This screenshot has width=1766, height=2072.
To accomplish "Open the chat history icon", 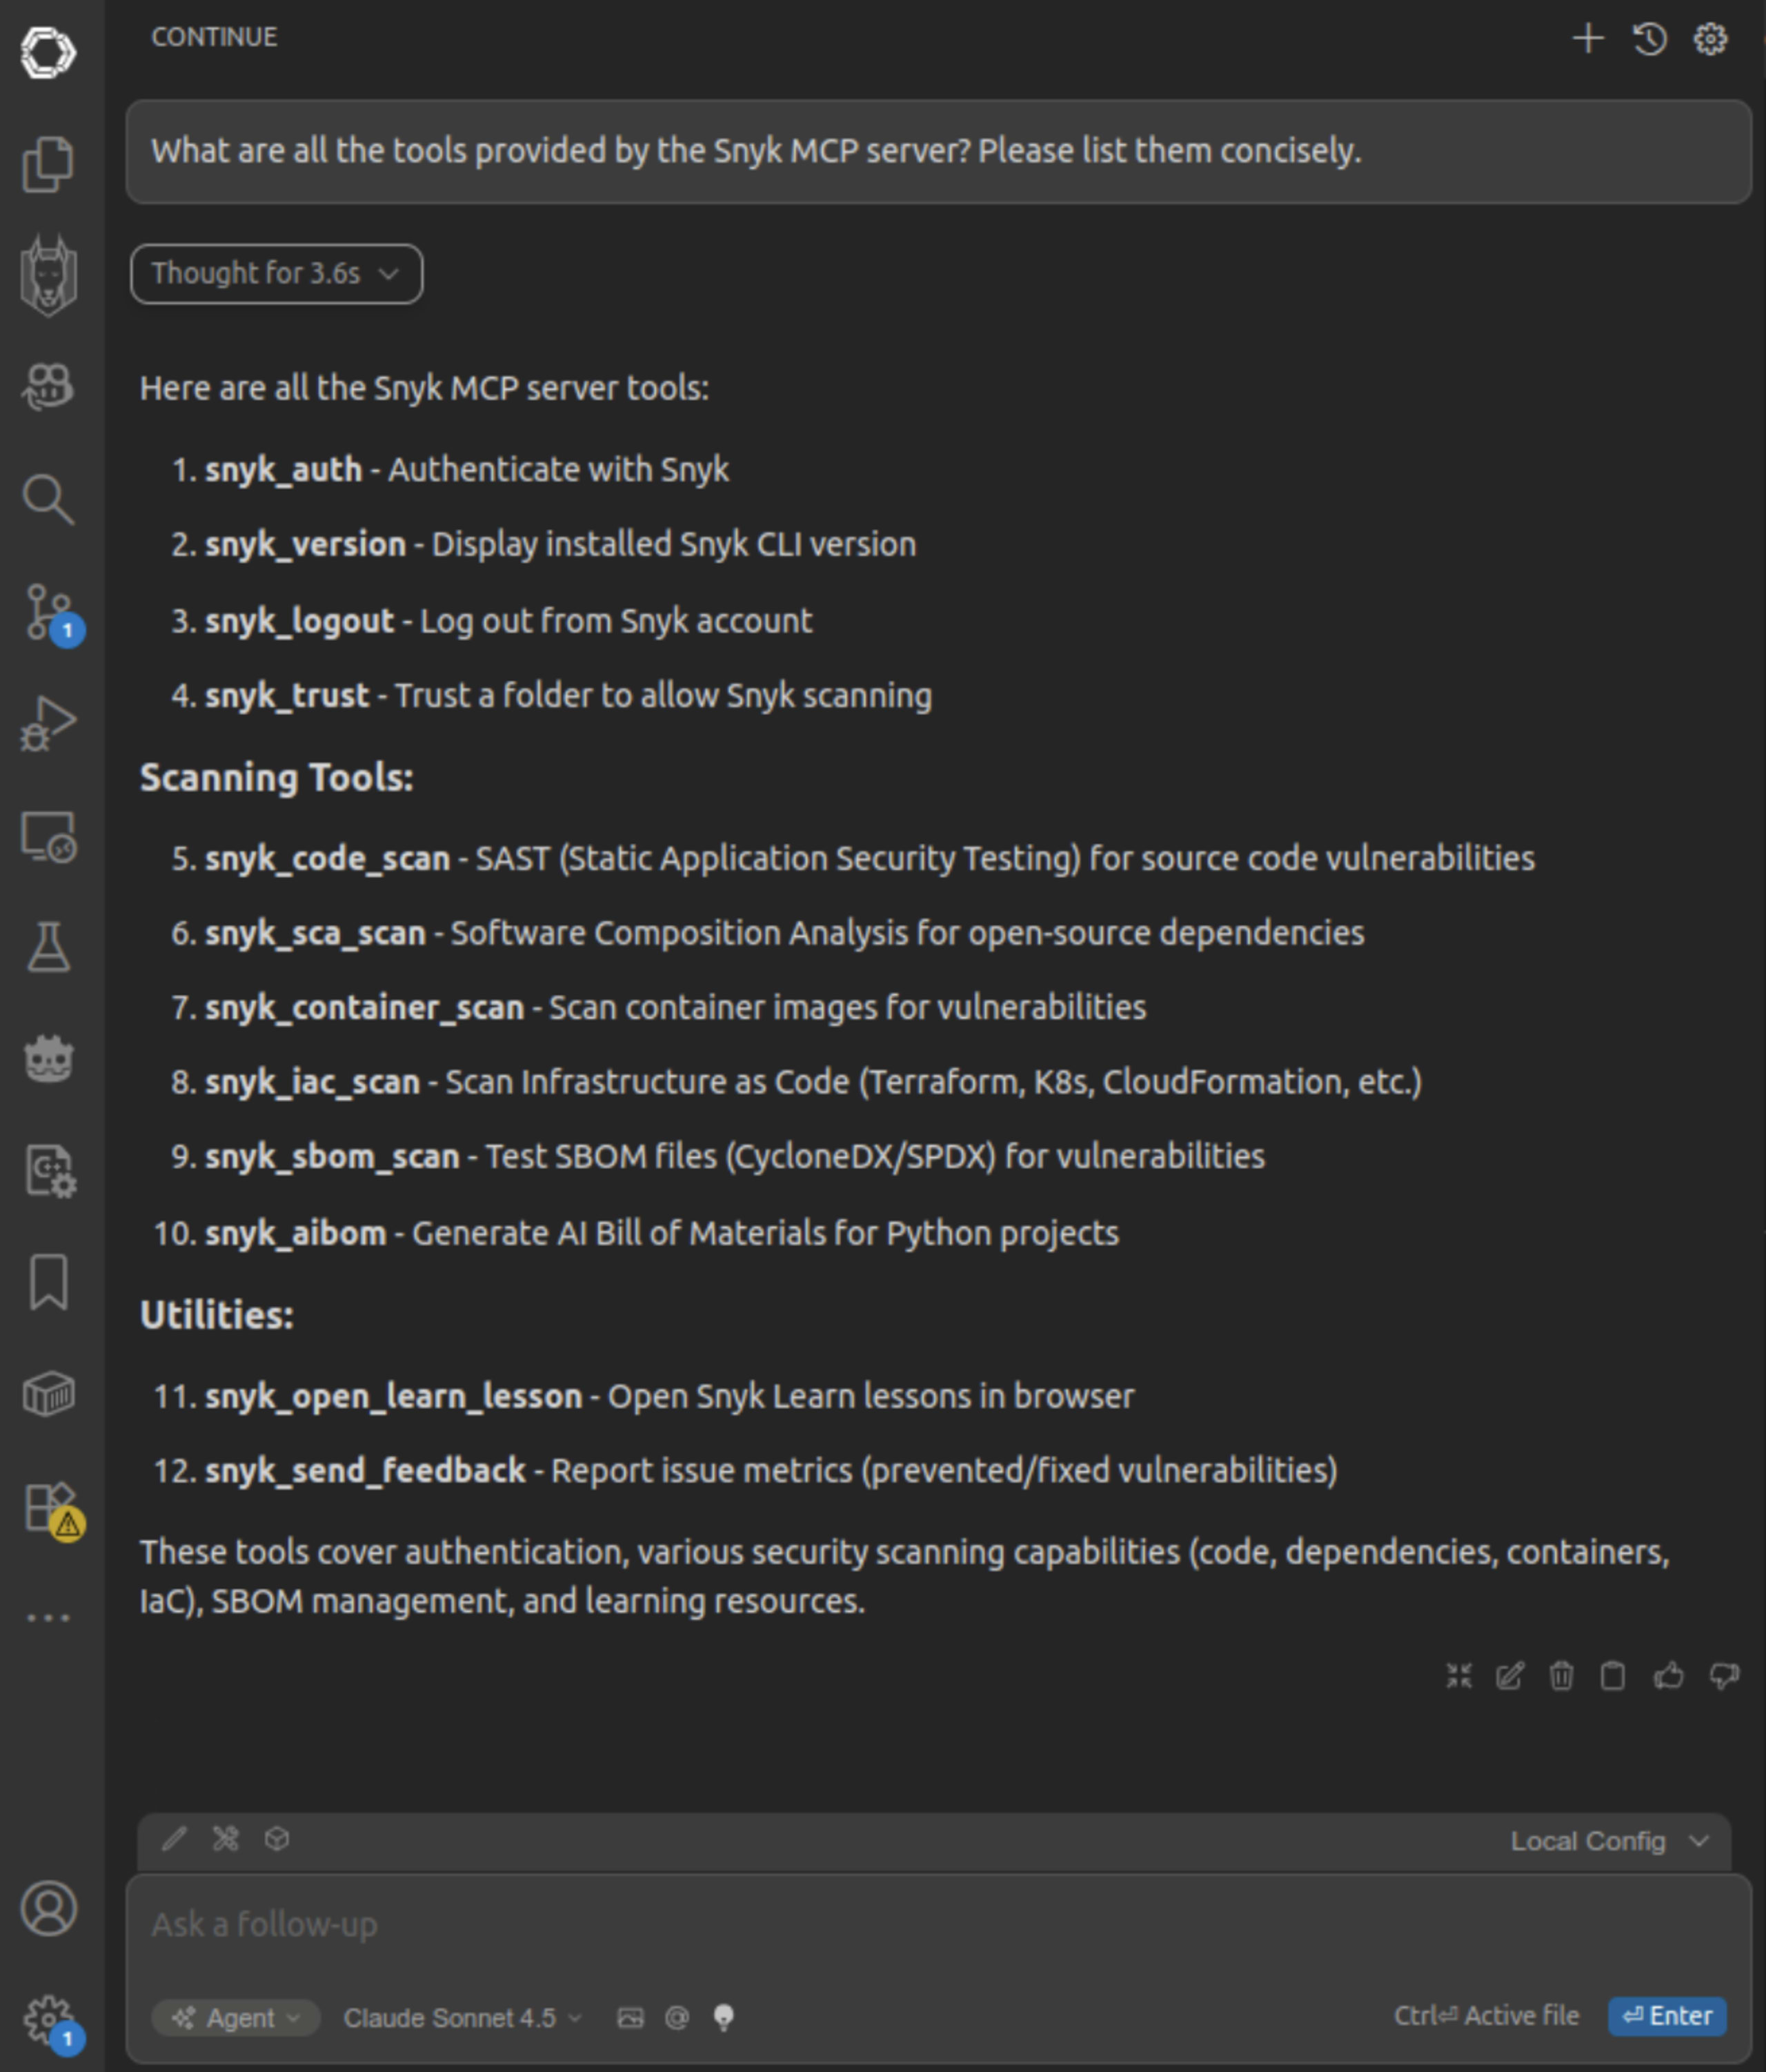I will coord(1650,38).
